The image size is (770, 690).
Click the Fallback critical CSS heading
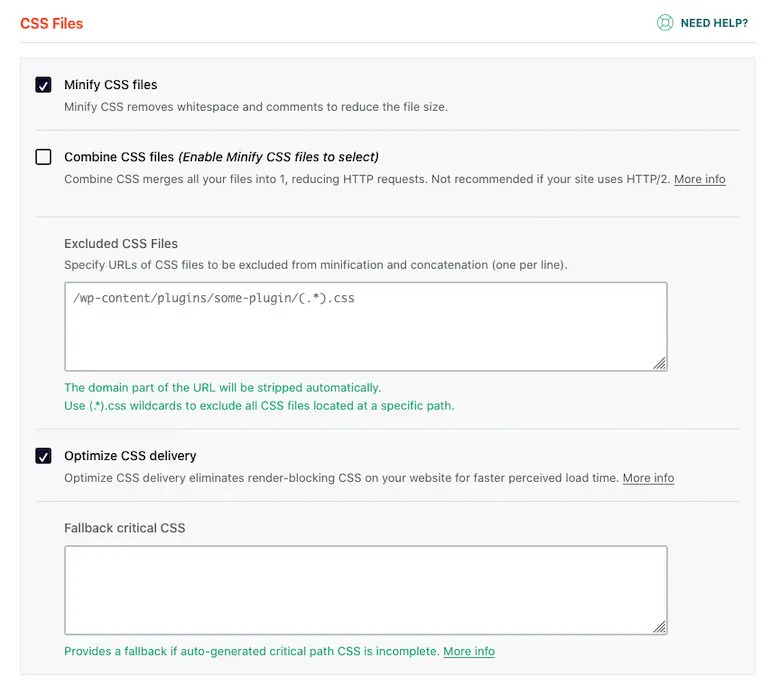click(125, 528)
